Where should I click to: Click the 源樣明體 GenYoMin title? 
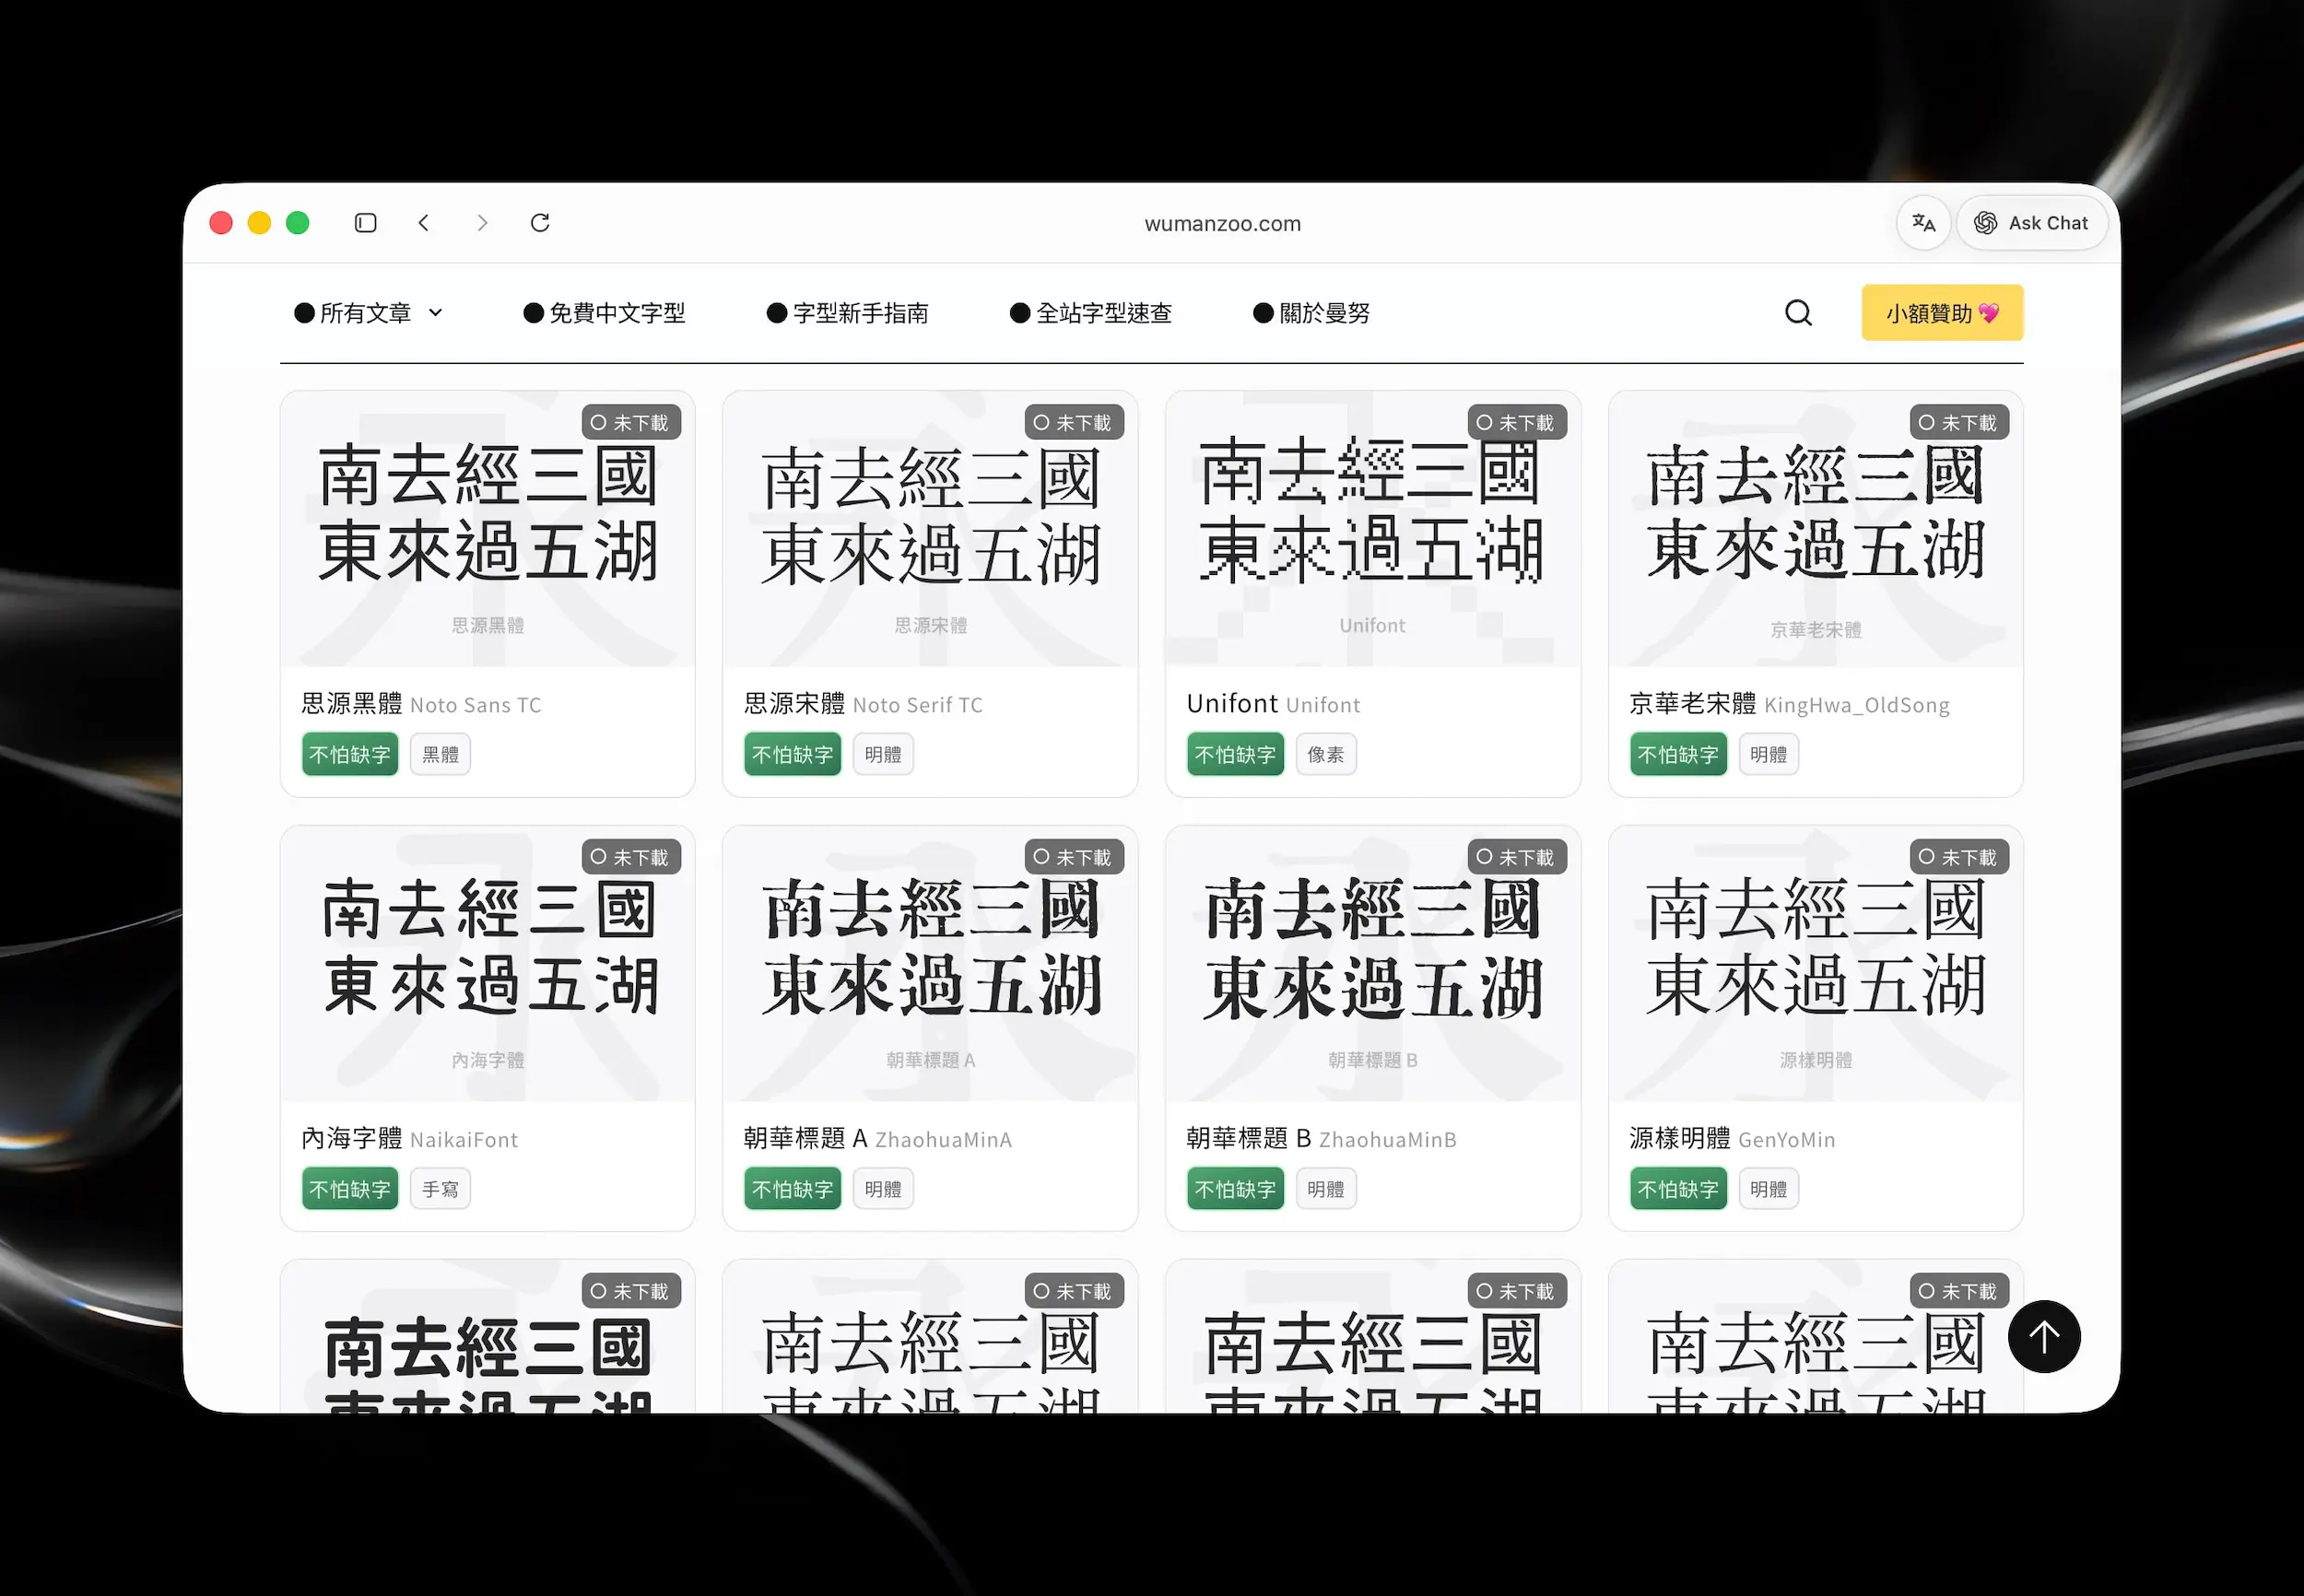[x=1732, y=1139]
